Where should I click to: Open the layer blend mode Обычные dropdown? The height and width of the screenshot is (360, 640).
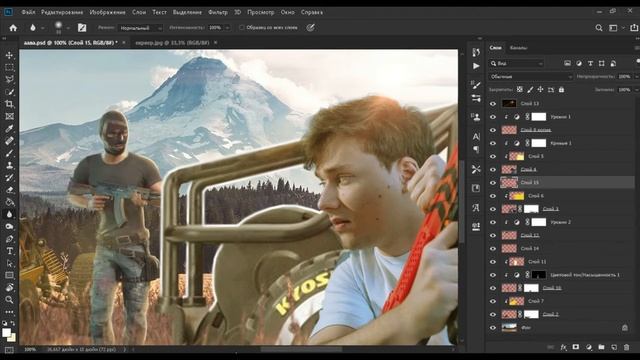tap(531, 76)
